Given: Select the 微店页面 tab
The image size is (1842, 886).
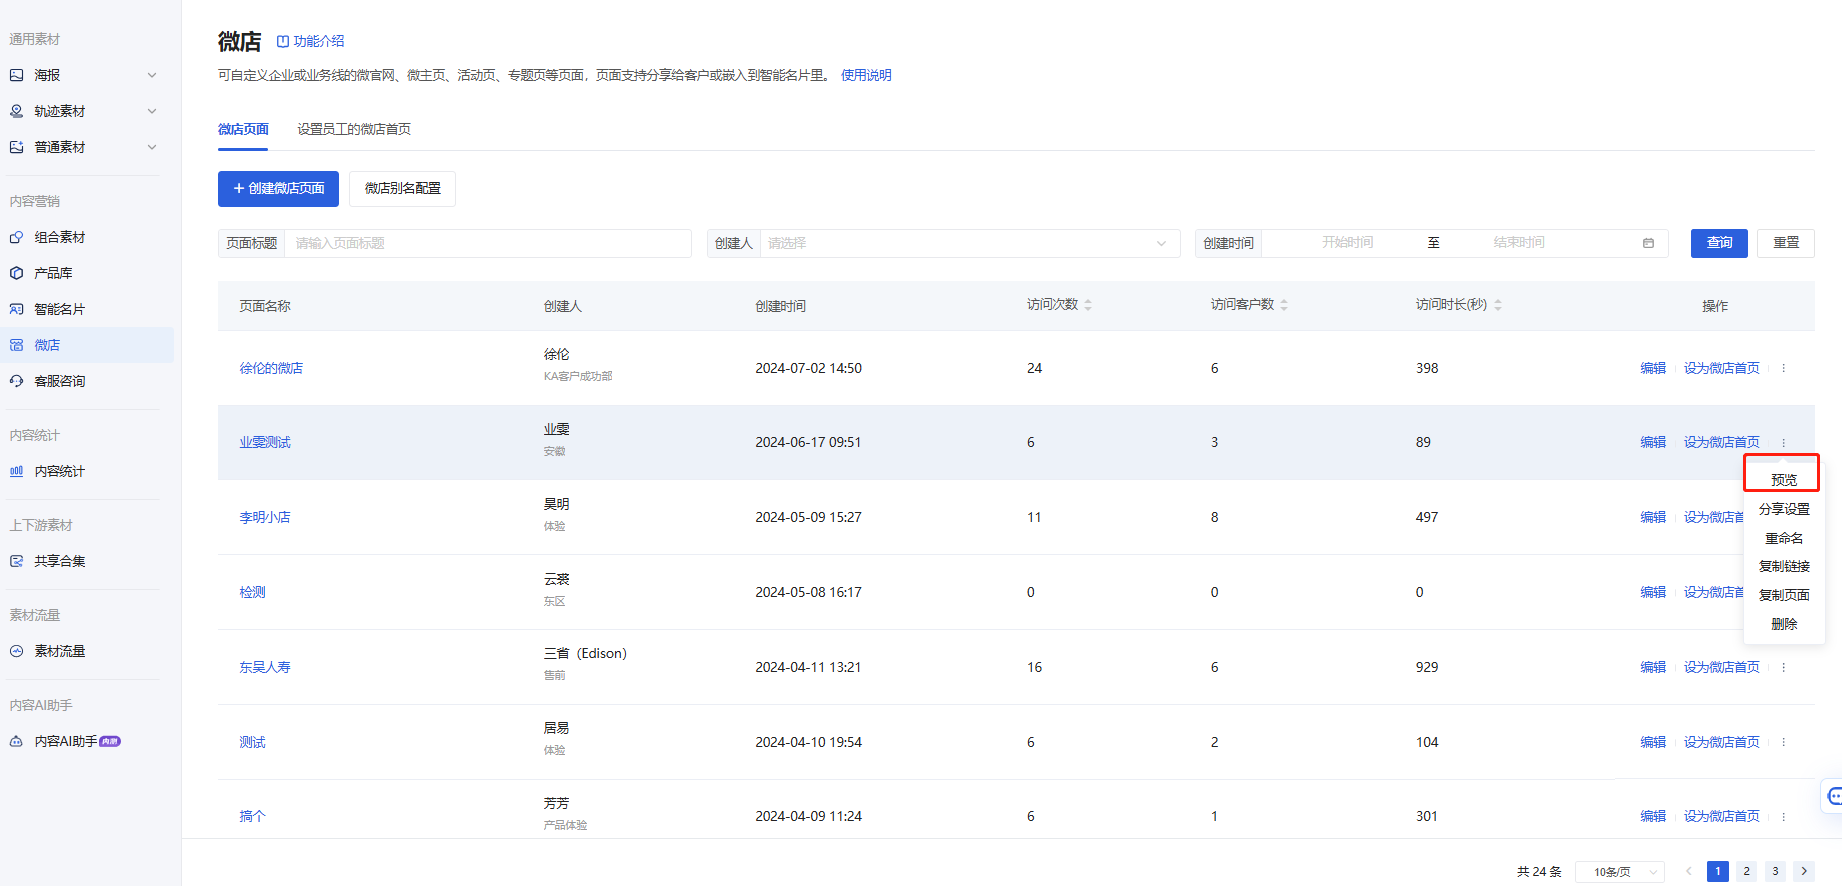Looking at the screenshot, I should (x=243, y=129).
